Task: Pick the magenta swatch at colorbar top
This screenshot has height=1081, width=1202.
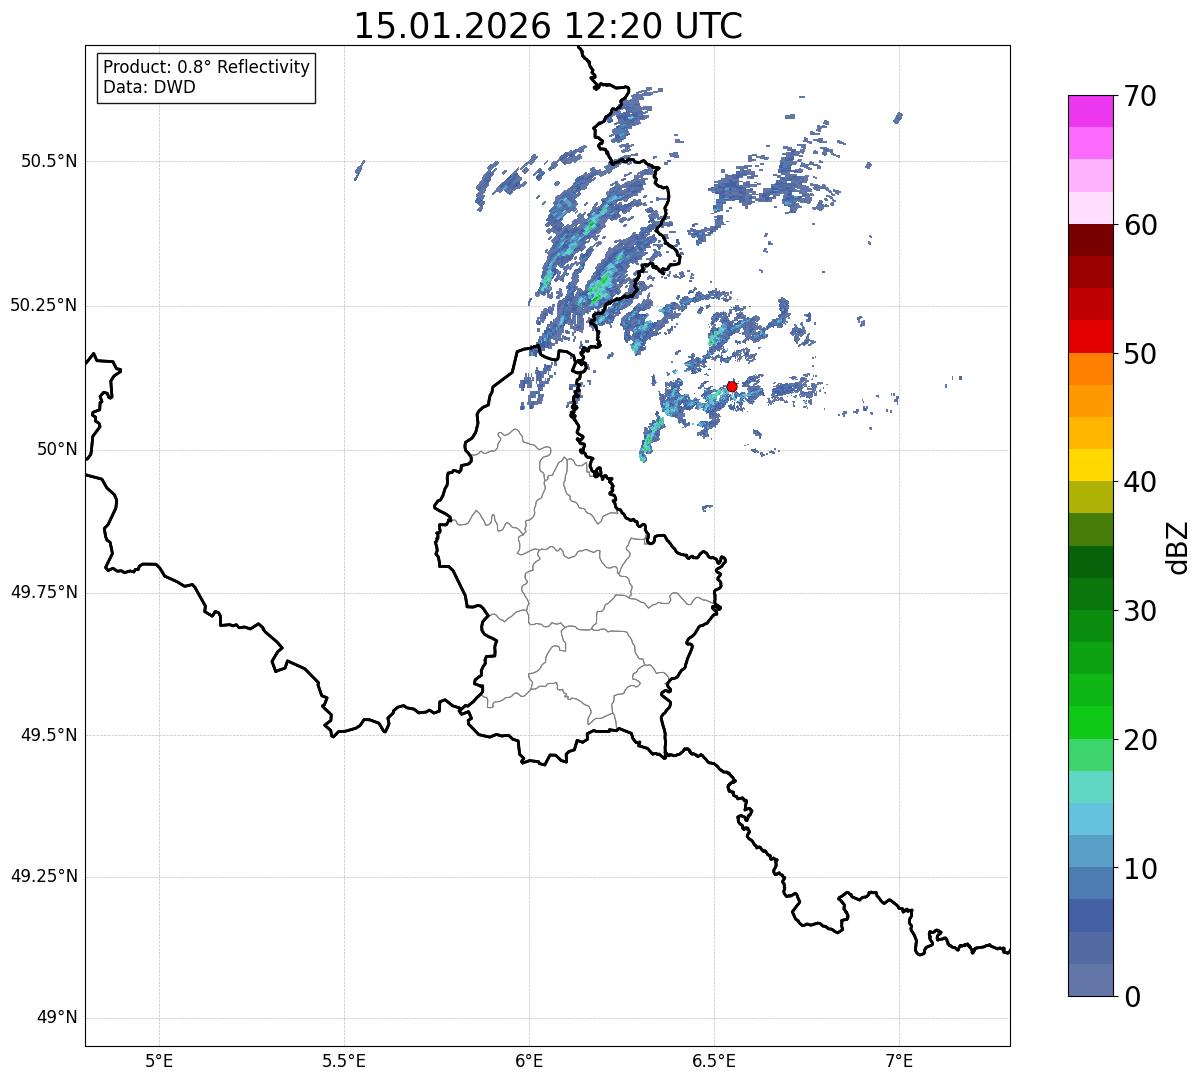Action: 1091,111
